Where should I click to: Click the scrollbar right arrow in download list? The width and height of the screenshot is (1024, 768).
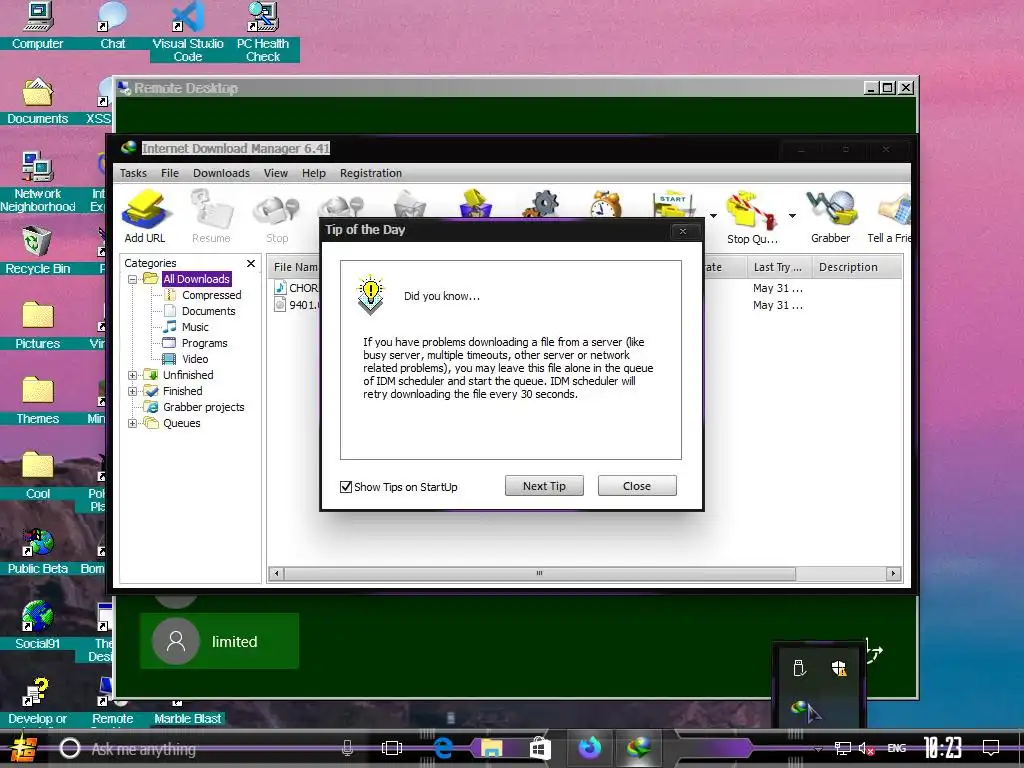click(x=893, y=573)
